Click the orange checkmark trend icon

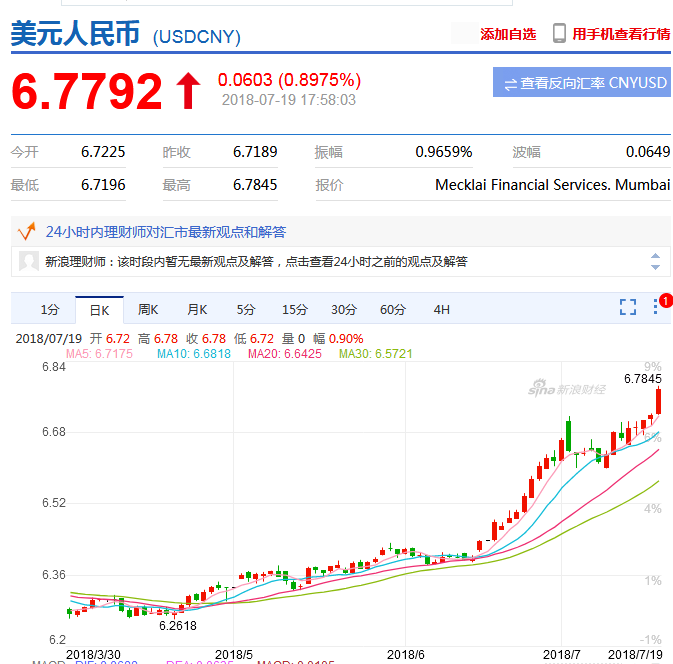coord(27,231)
